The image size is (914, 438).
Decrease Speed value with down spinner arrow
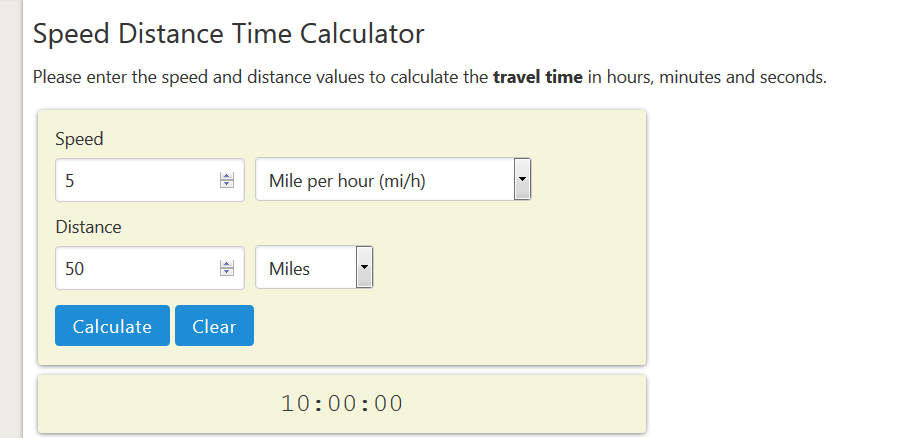click(226, 185)
